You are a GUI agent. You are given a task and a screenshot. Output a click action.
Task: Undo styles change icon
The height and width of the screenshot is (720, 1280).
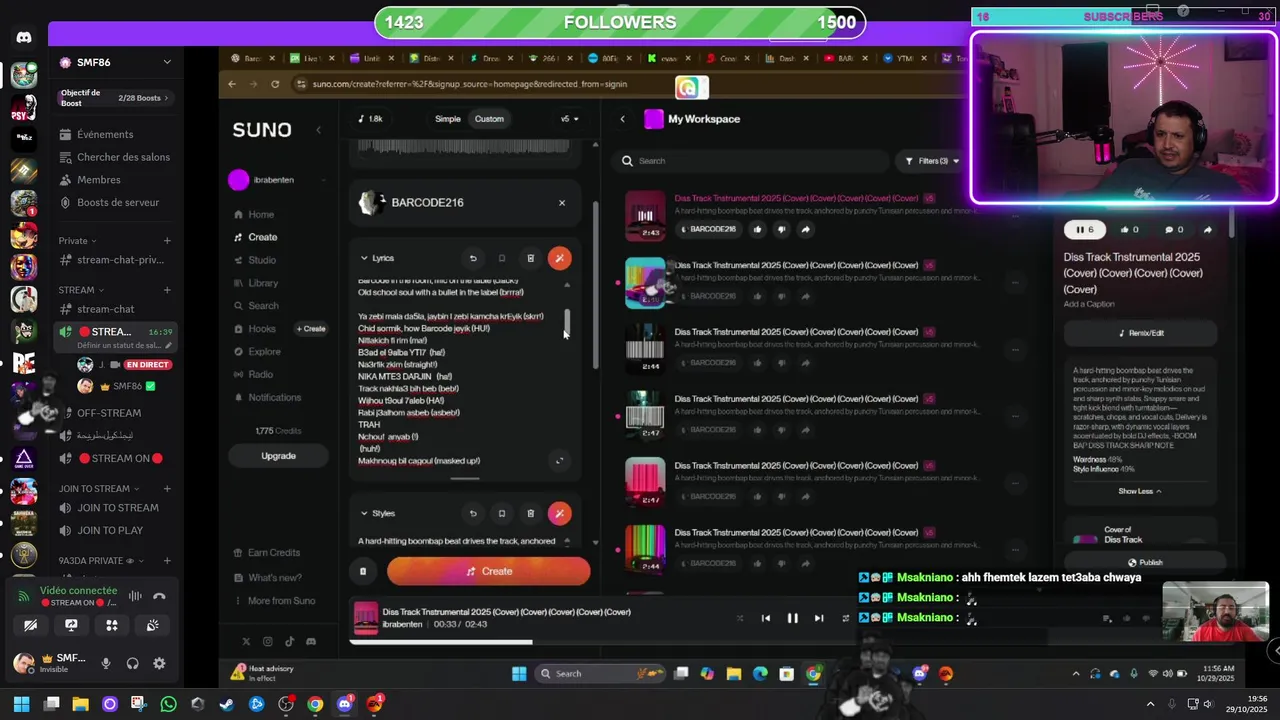click(473, 513)
